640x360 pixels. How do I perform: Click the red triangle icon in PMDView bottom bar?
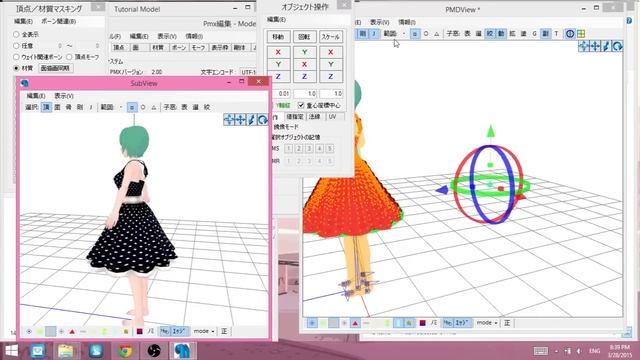355,323
